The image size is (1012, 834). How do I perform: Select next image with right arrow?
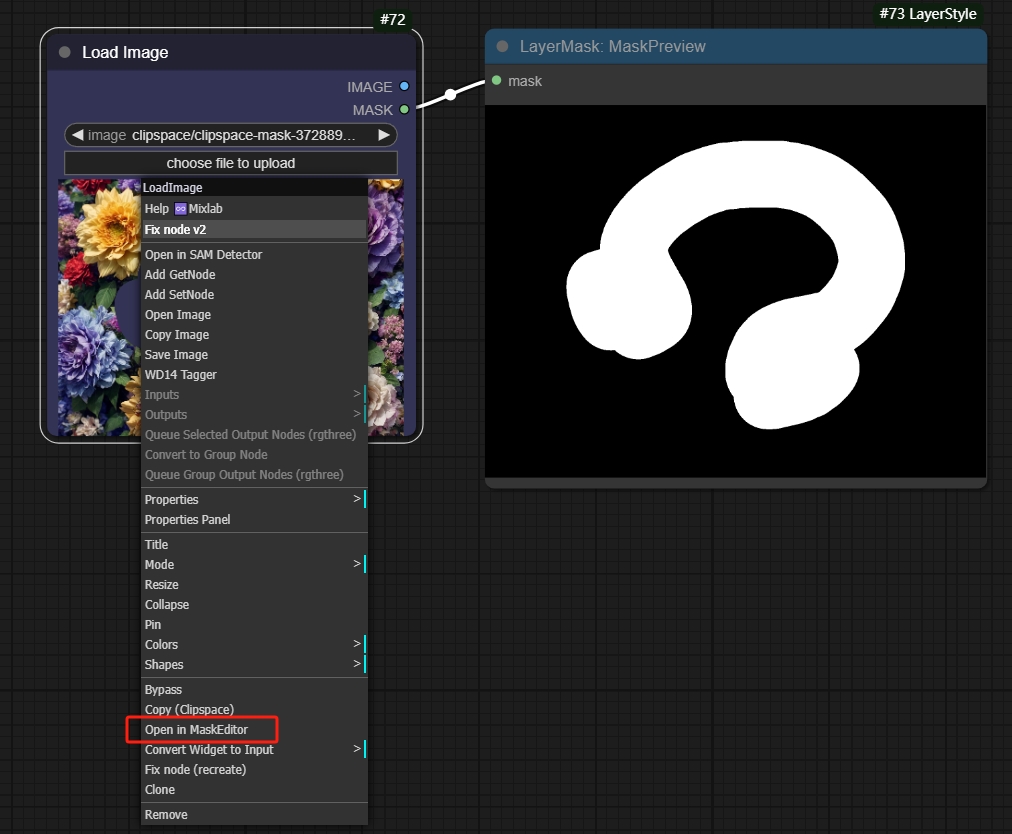click(383, 135)
